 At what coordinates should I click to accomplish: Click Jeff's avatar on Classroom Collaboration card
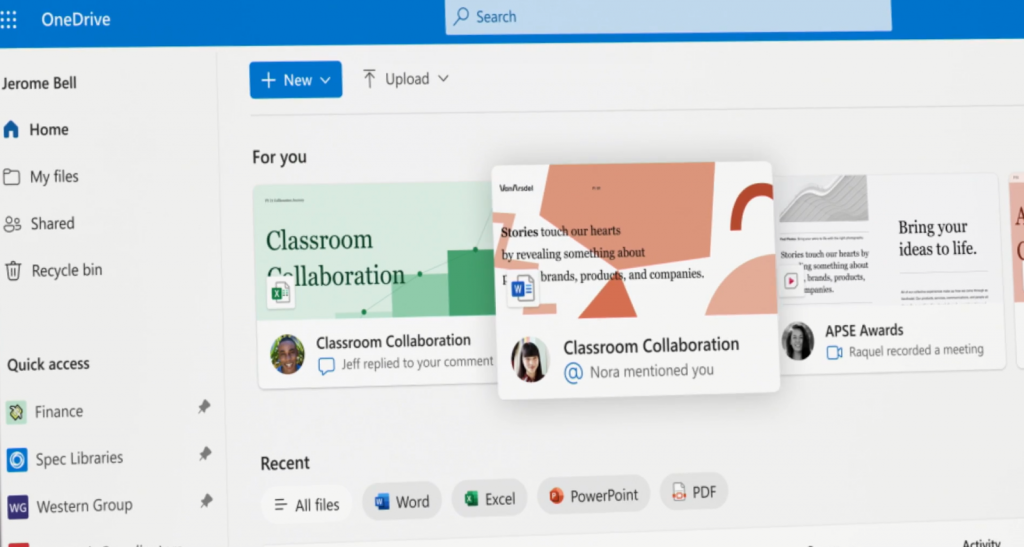click(x=287, y=354)
